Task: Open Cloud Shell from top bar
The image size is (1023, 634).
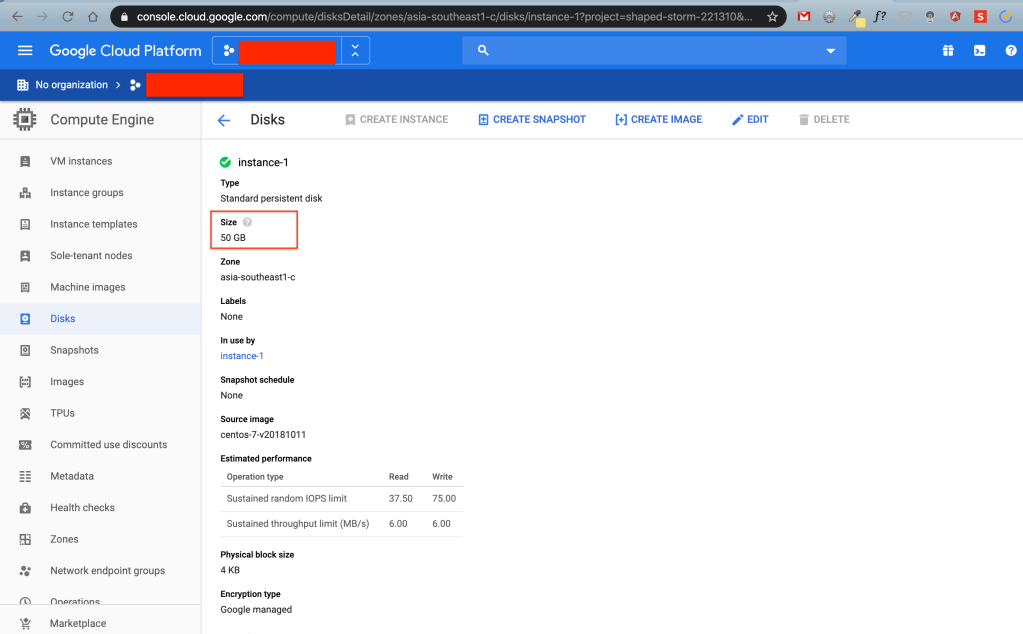Action: pos(979,51)
